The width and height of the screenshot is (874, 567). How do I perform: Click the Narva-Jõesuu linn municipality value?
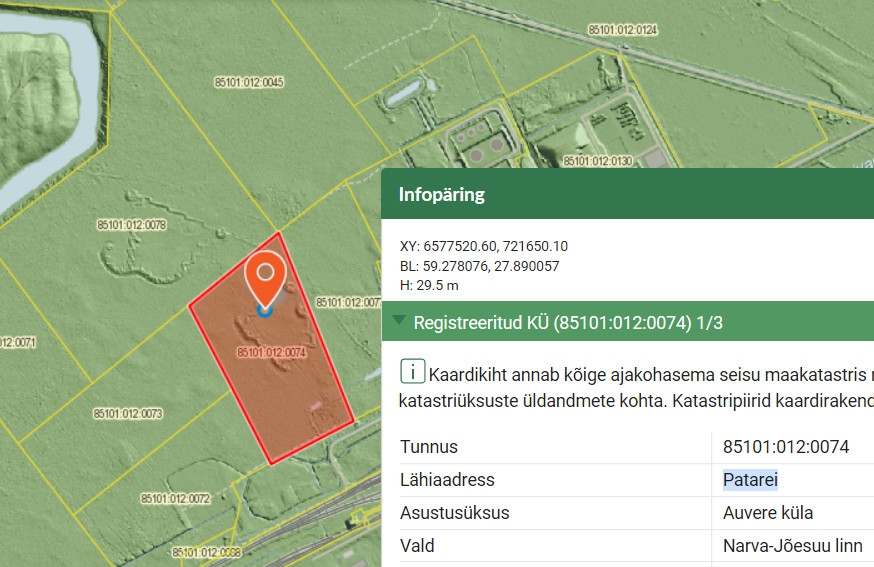[792, 546]
